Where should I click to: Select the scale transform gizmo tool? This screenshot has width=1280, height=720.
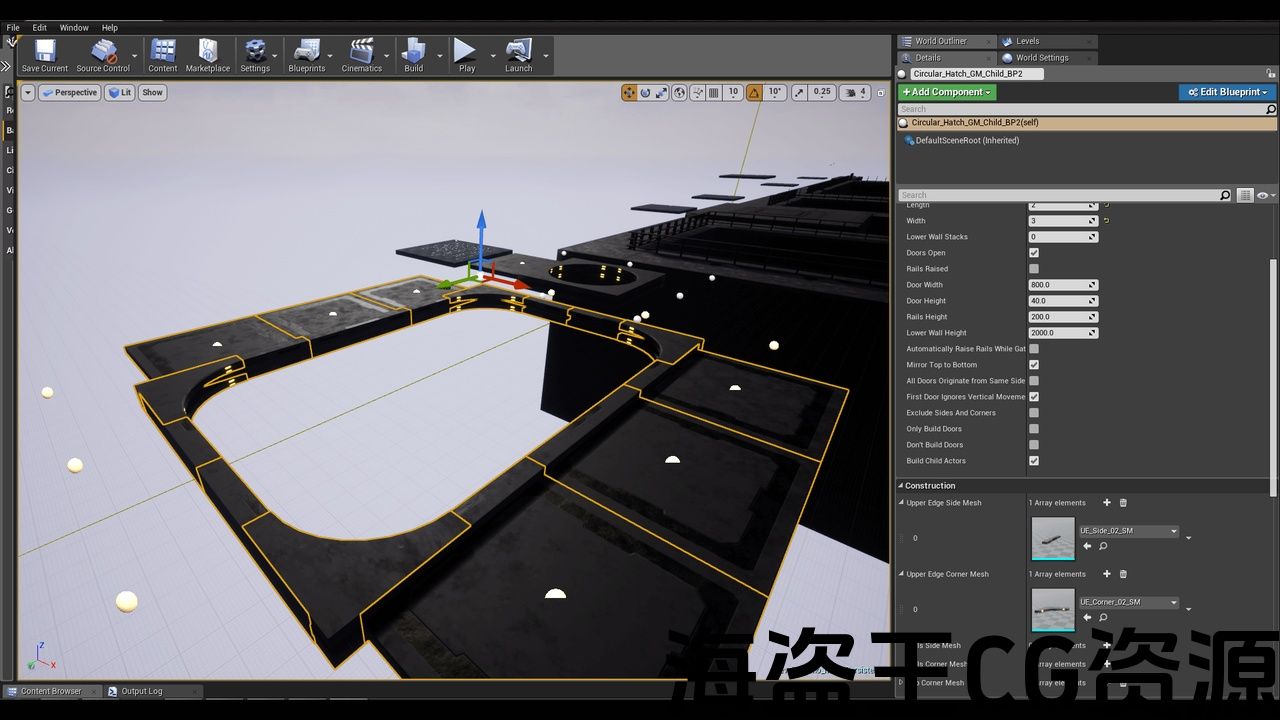click(662, 92)
